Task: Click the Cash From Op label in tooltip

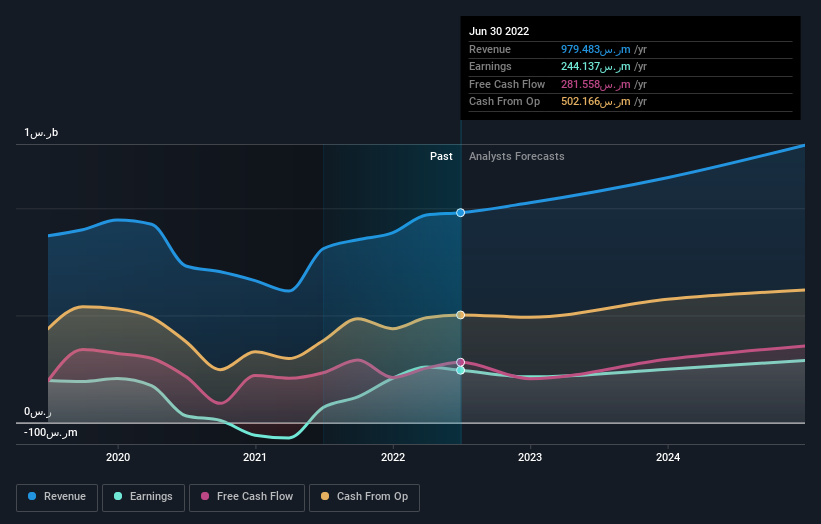Action: [x=504, y=102]
